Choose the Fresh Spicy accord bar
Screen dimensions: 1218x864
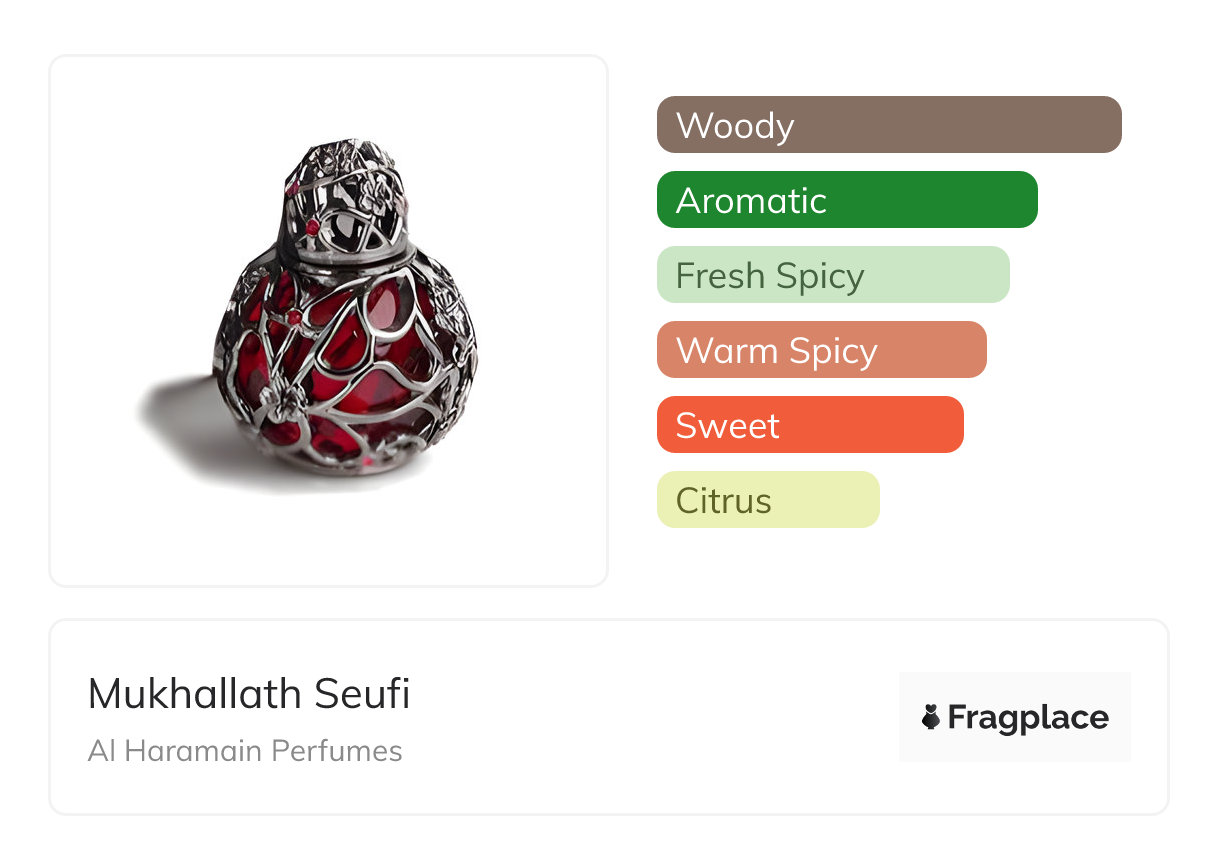point(833,275)
